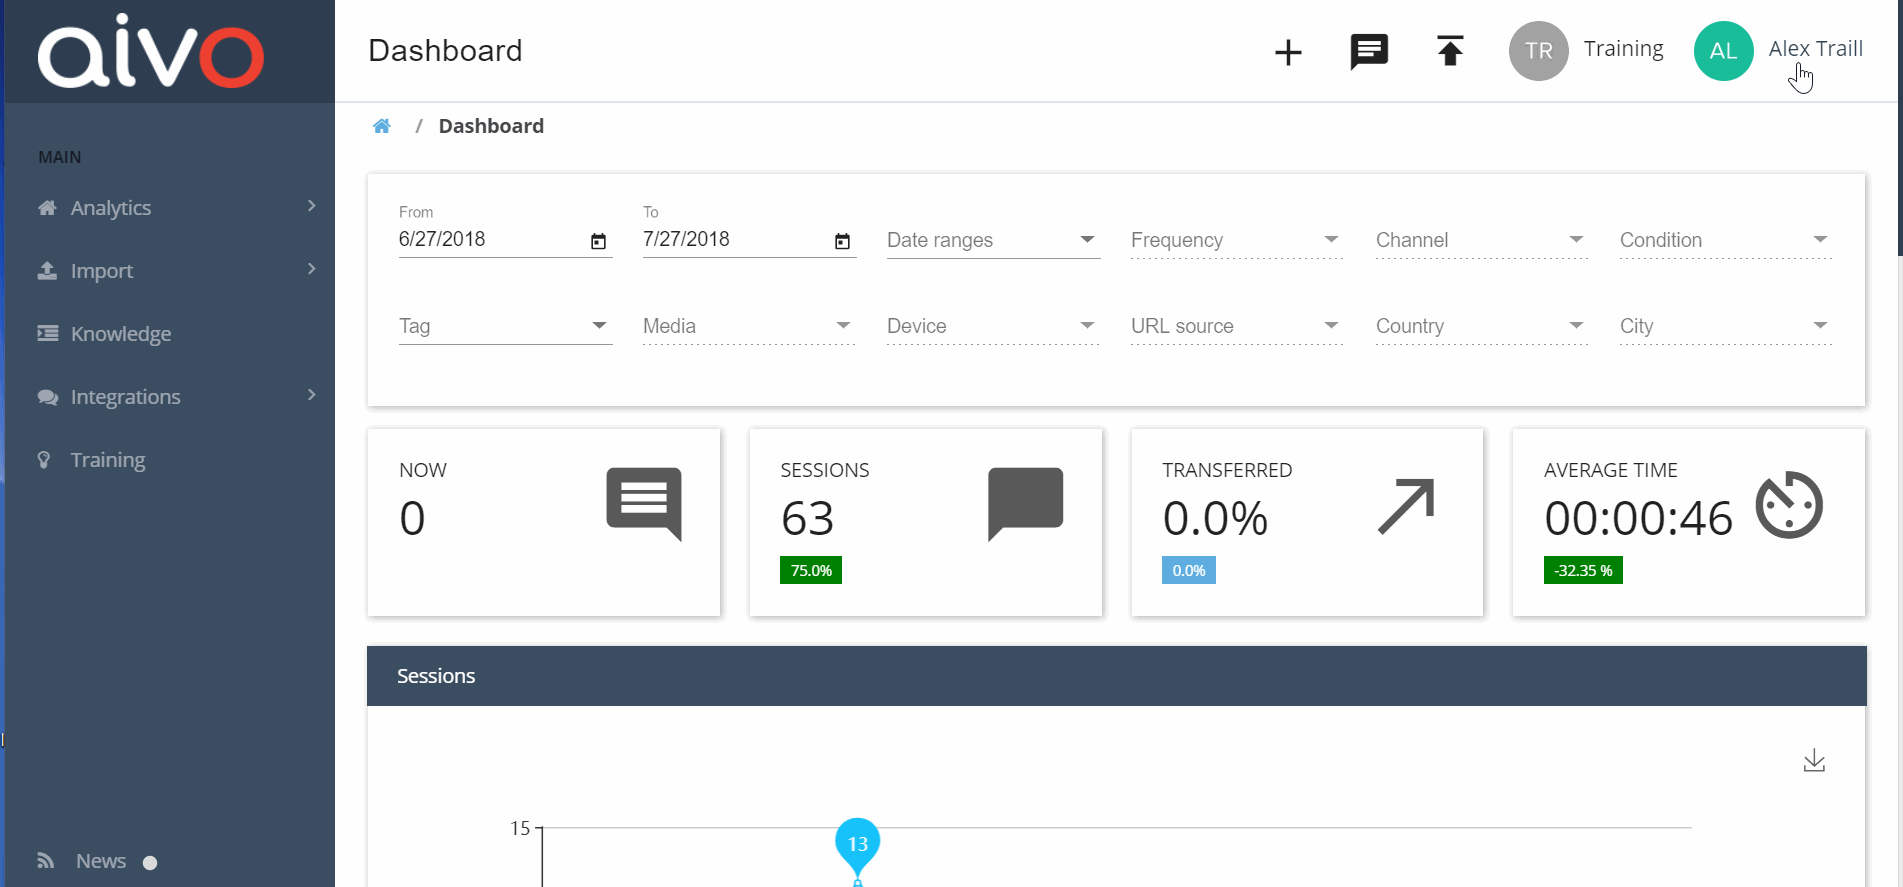
Task: Click the News notification dot
Action: coord(150,863)
